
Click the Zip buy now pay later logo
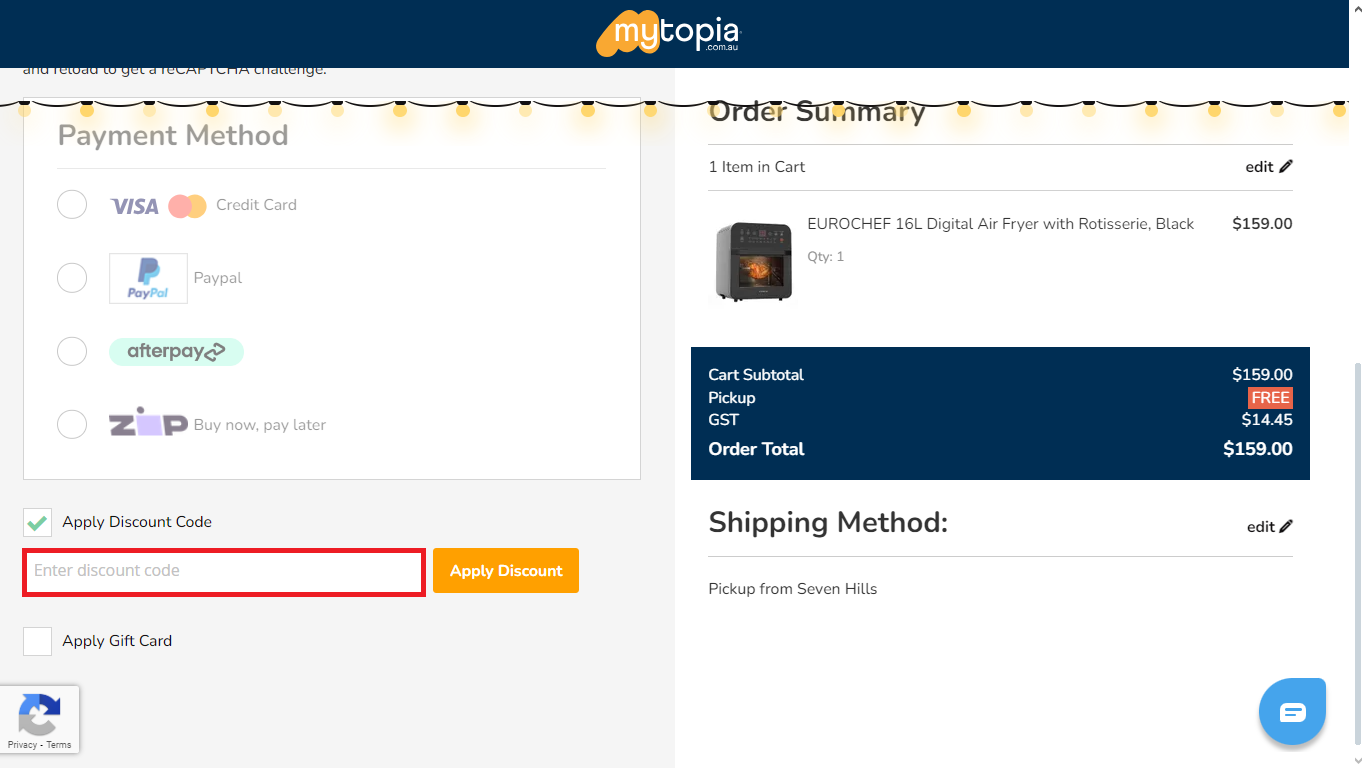tap(147, 424)
